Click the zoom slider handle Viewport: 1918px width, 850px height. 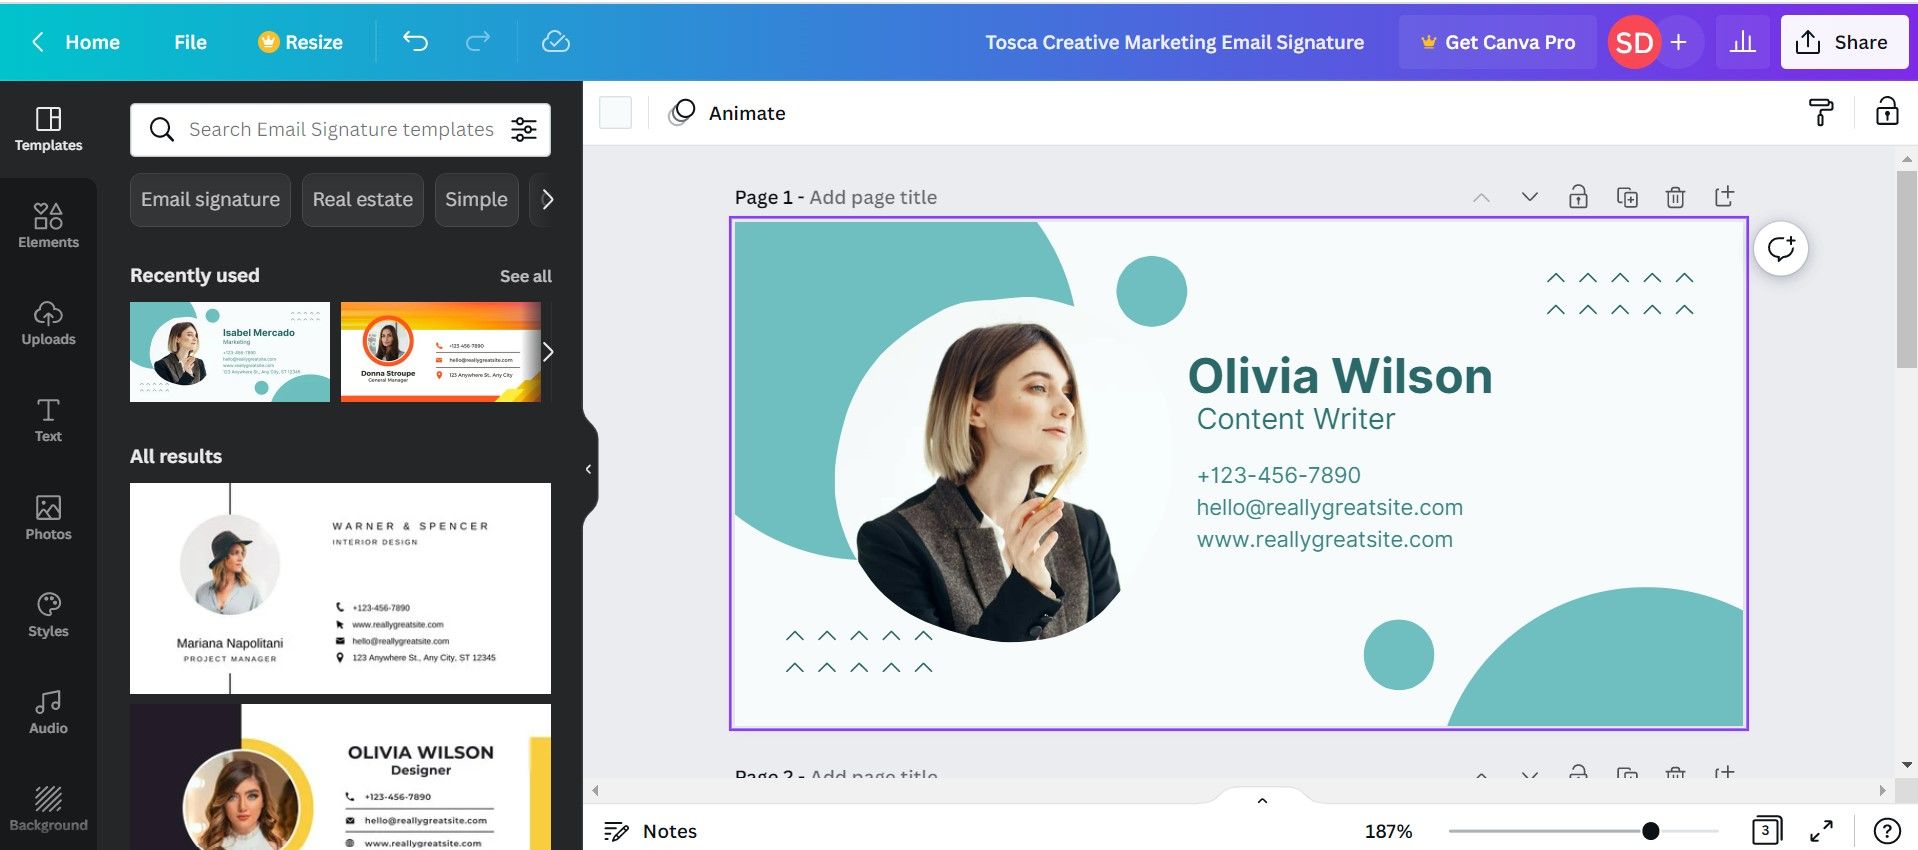(x=1651, y=831)
